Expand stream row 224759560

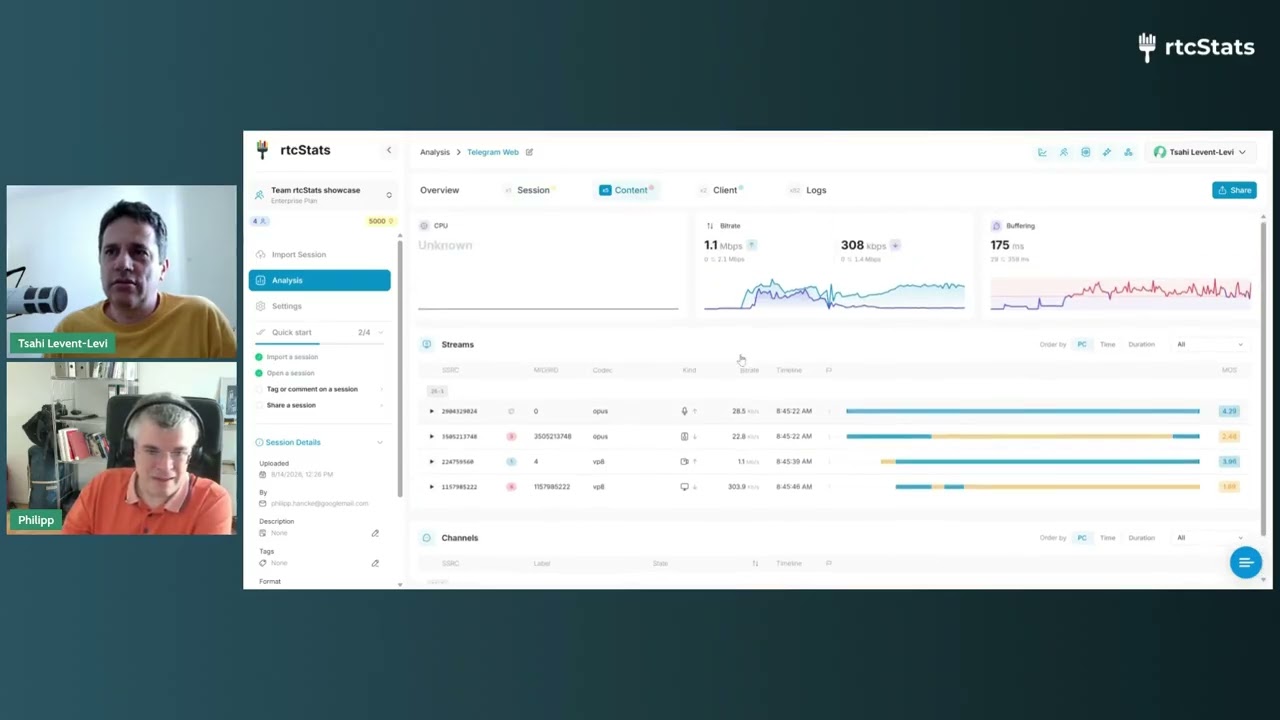pyautogui.click(x=432, y=462)
